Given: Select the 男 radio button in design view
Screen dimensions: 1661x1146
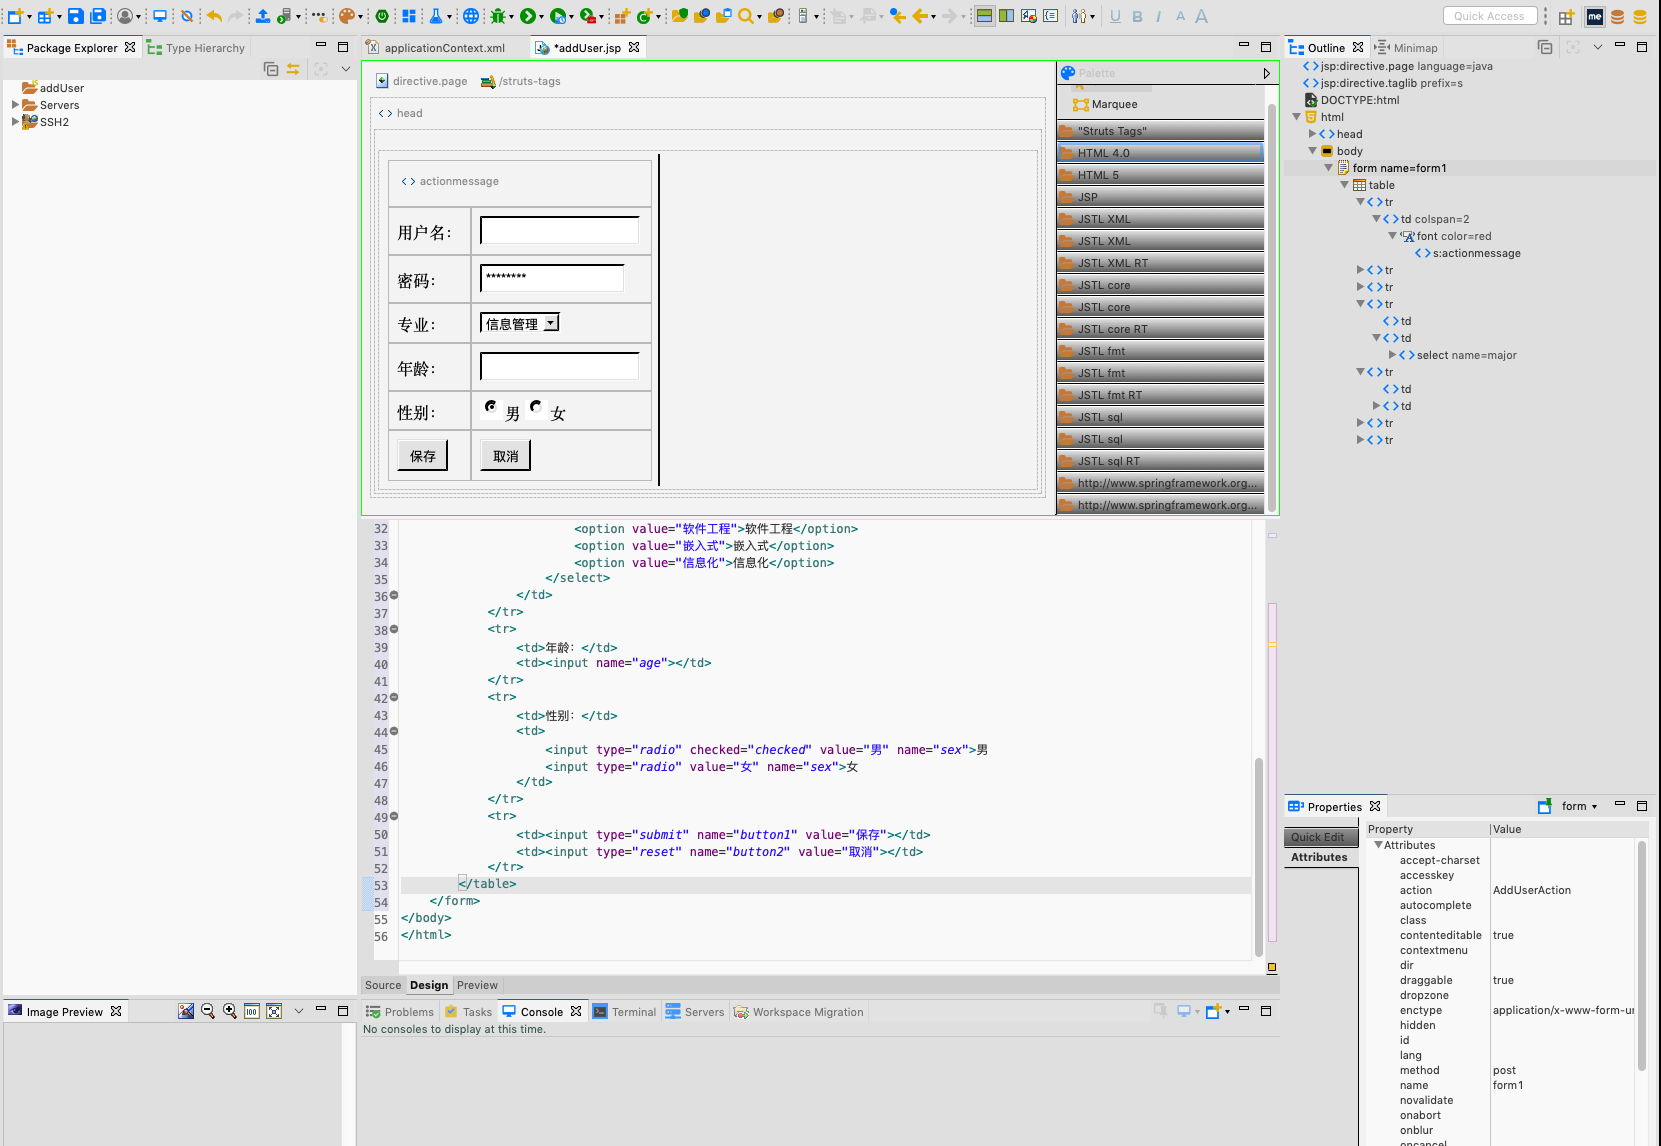Looking at the screenshot, I should pyautogui.click(x=491, y=406).
